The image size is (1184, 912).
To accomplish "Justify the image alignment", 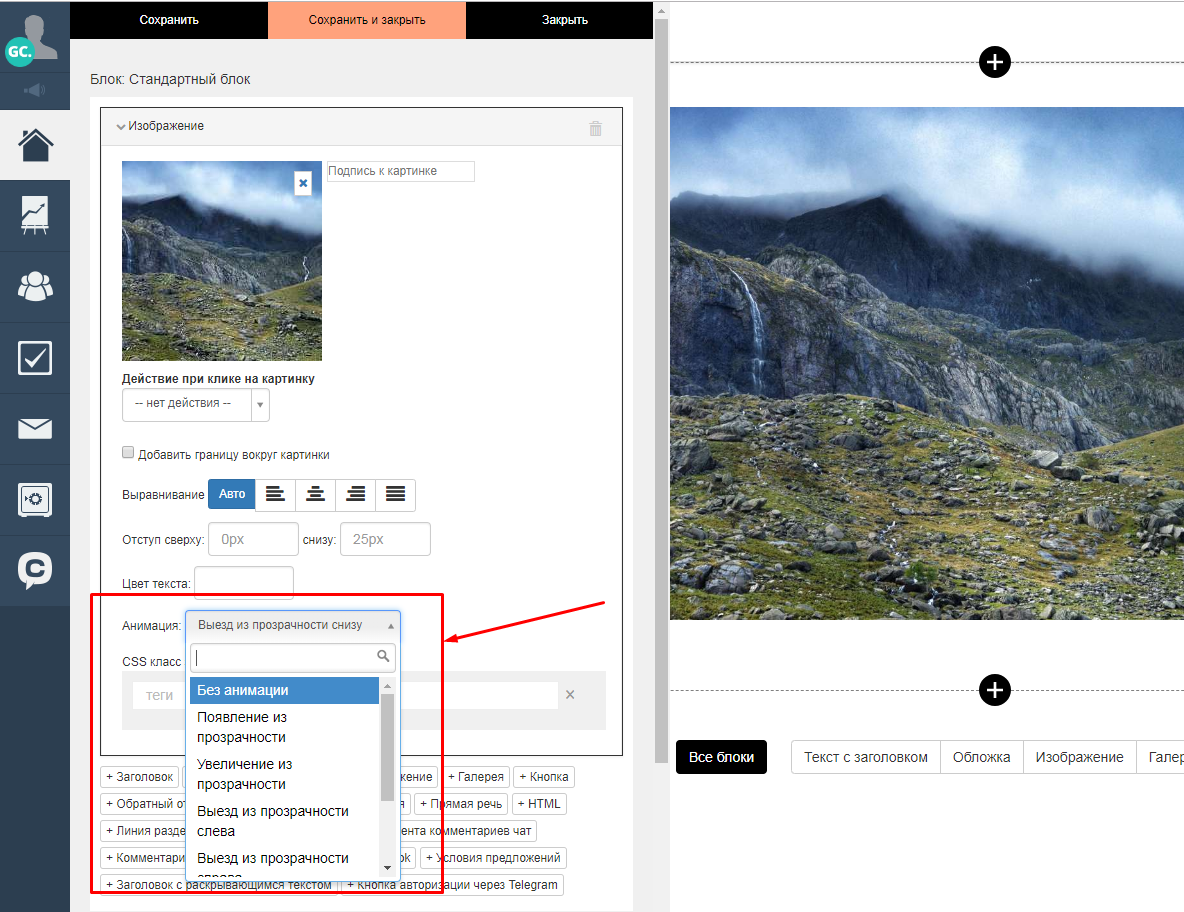I will [x=396, y=495].
